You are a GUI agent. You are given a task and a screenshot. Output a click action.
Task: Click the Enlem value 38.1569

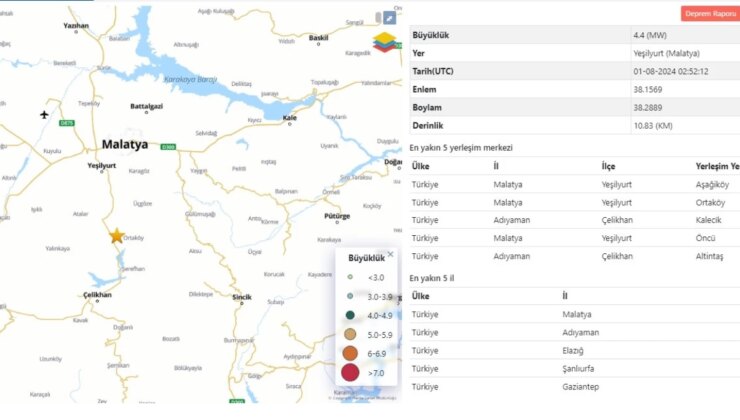coord(648,89)
